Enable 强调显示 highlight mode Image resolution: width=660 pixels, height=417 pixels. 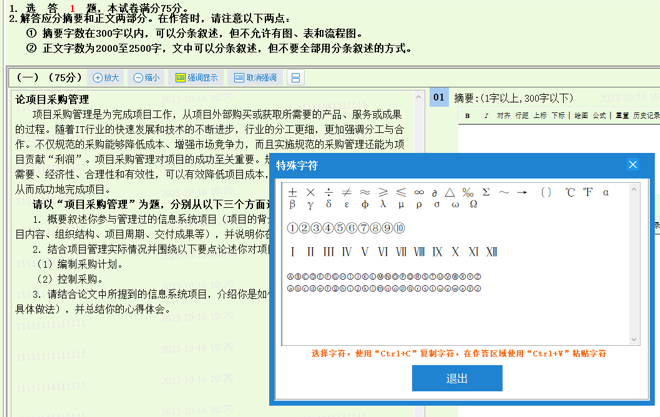tap(196, 78)
